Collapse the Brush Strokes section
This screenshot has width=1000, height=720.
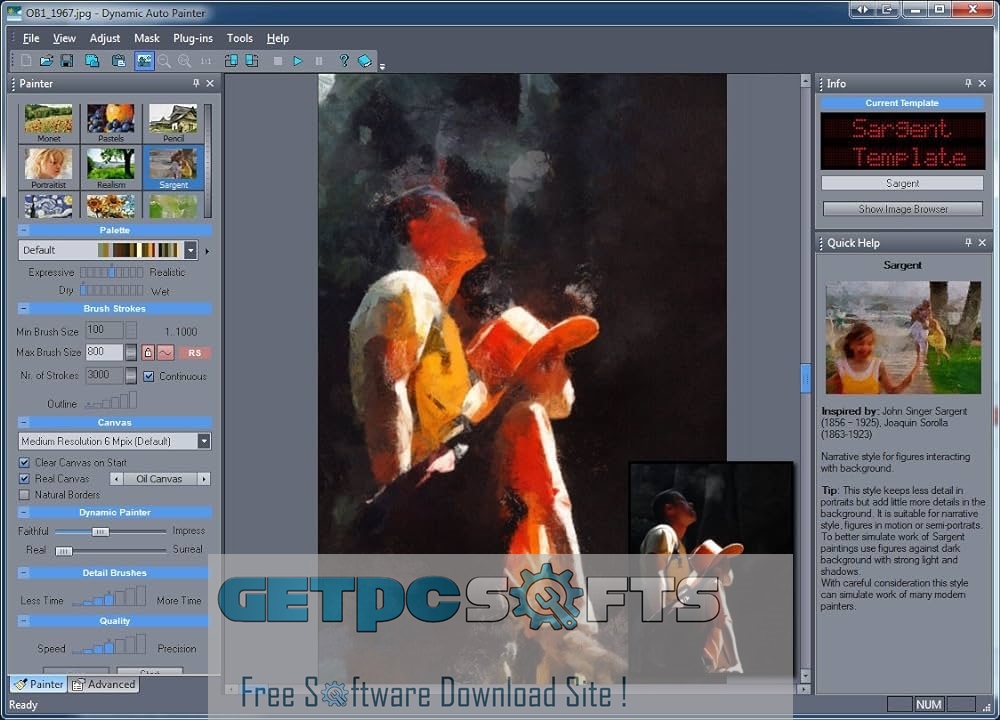(24, 308)
